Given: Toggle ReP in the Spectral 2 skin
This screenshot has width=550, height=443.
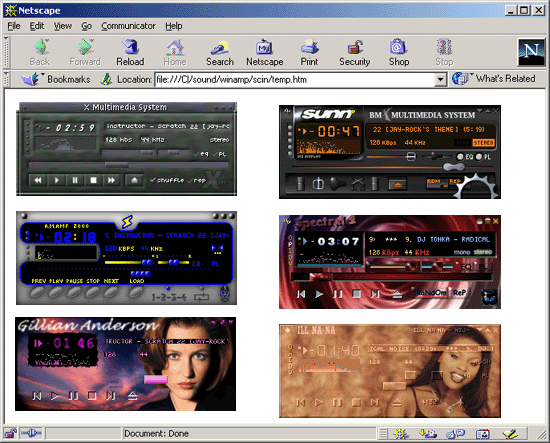Looking at the screenshot, I should 459,293.
